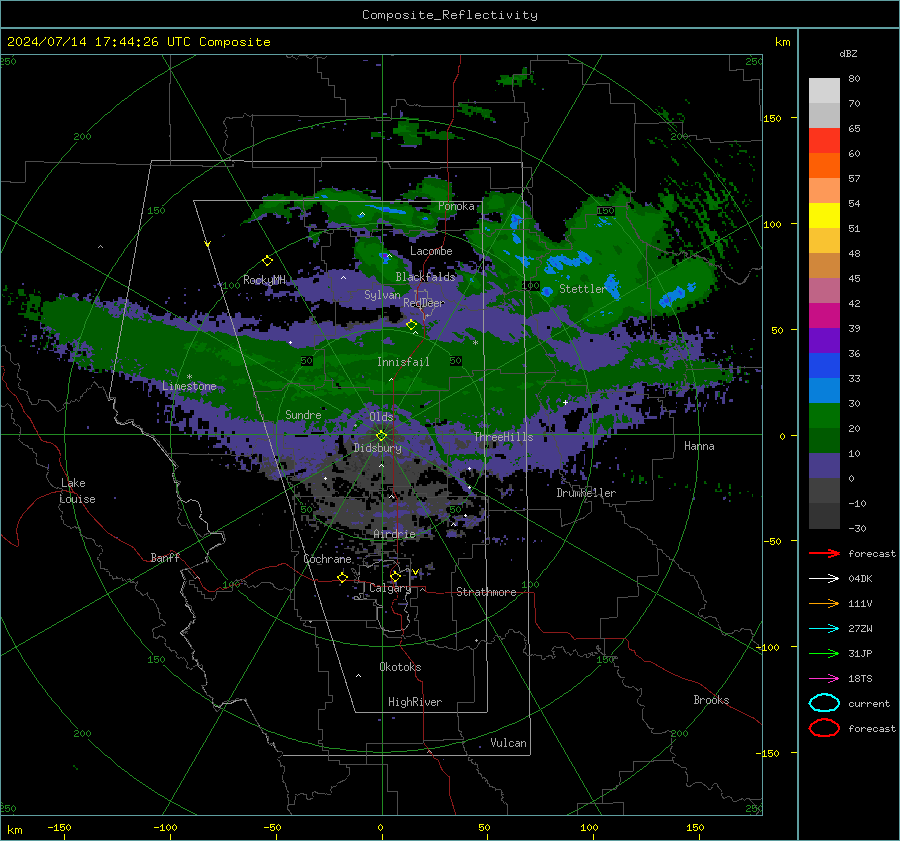Click the yellow diamond marker near RockyMH
900x841 pixels.
tap(267, 261)
